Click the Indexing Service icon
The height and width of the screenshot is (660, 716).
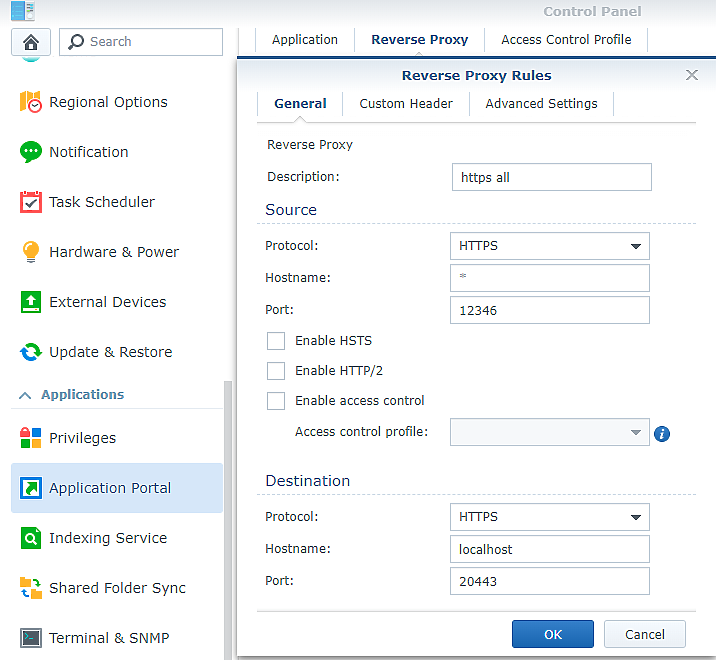click(x=31, y=538)
